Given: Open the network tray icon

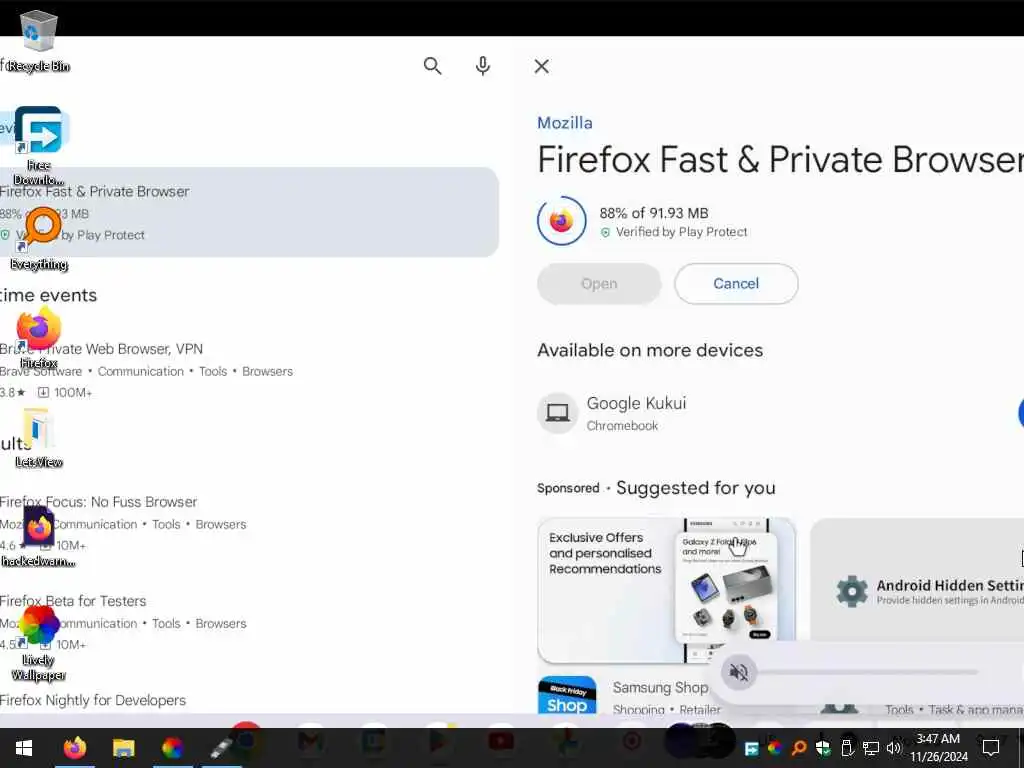Looking at the screenshot, I should pos(871,748).
